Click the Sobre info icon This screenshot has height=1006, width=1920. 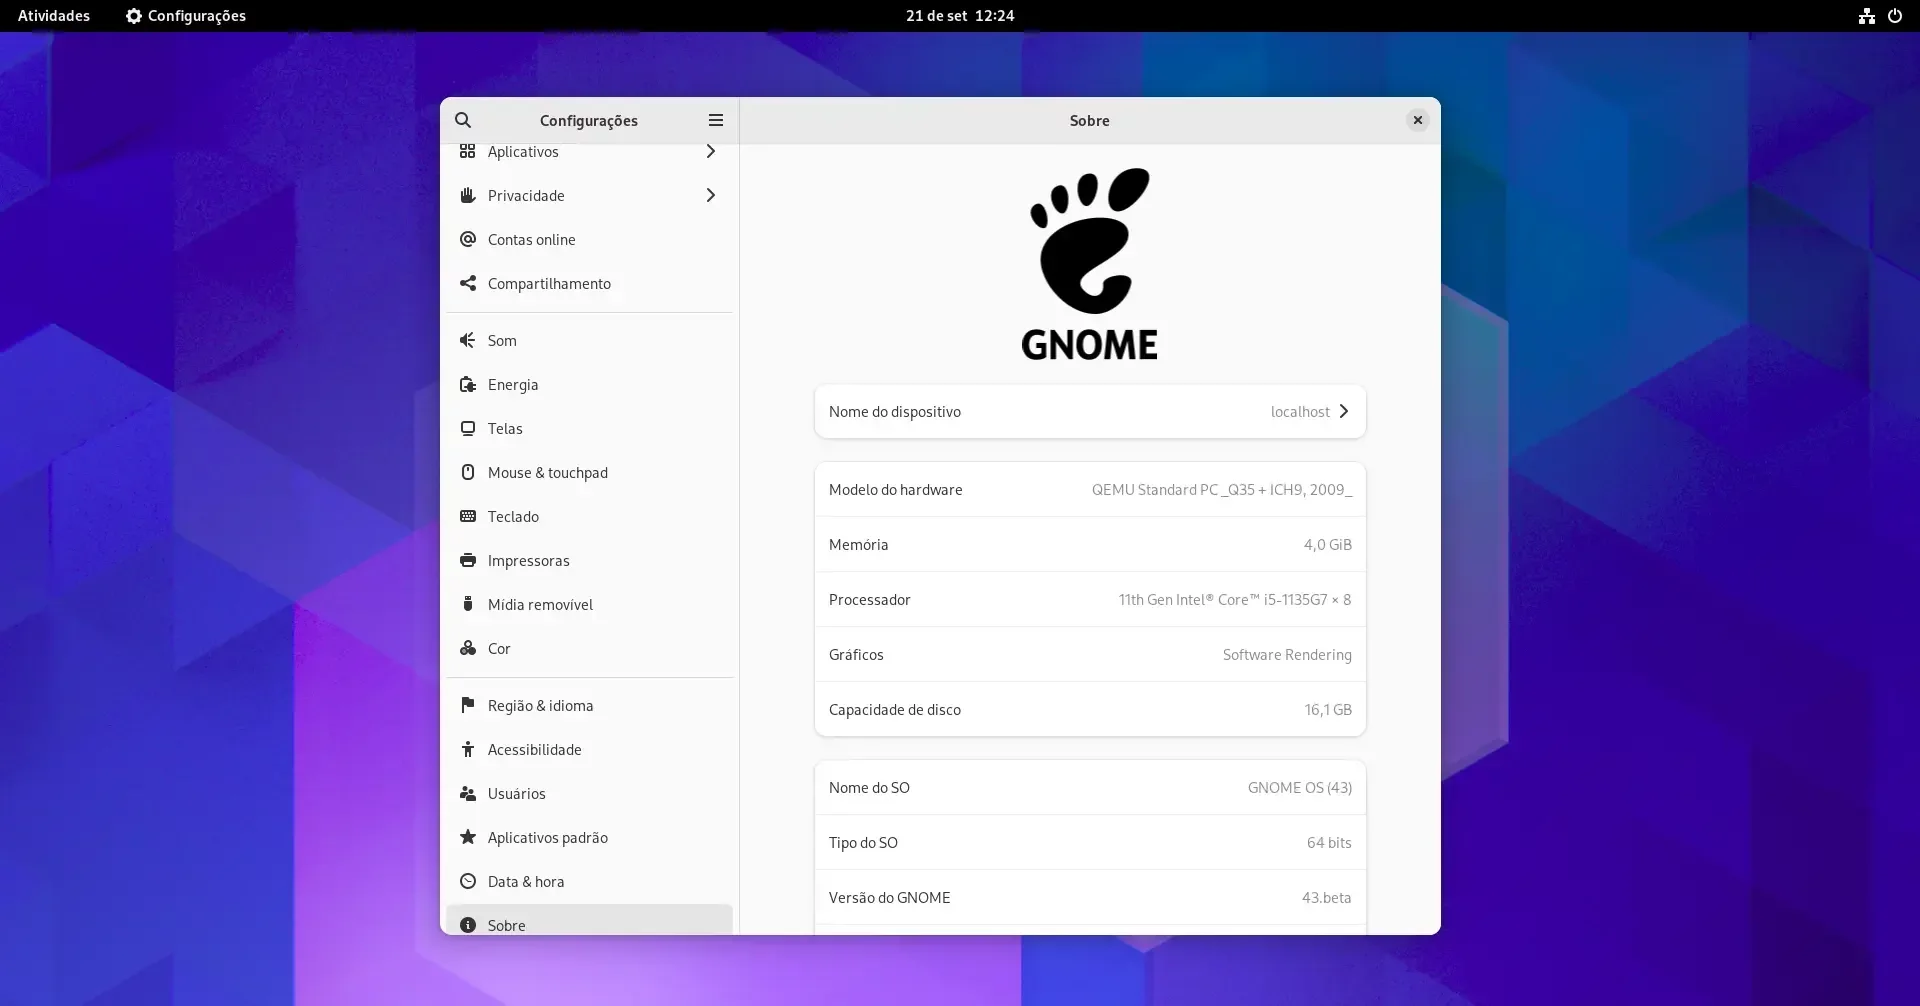point(467,925)
